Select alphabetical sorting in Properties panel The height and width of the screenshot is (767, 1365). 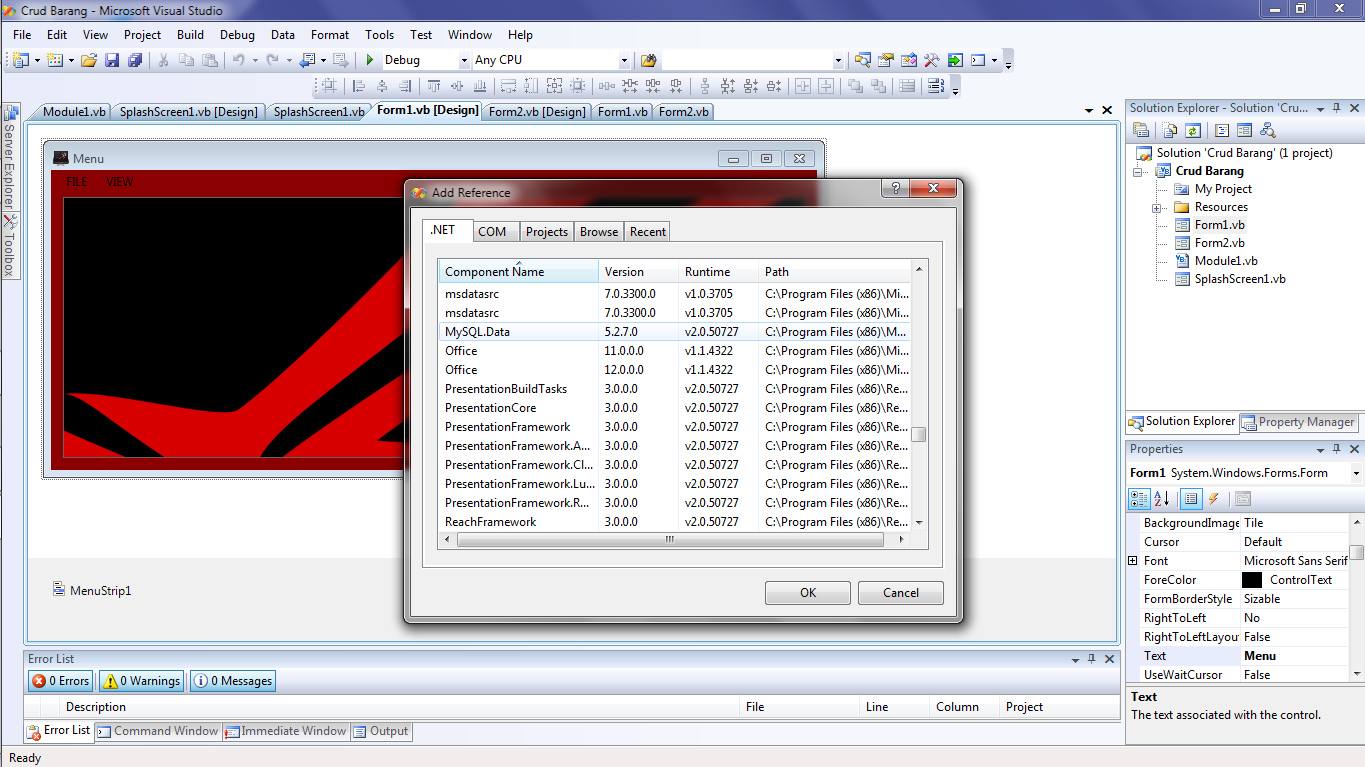(x=1159, y=498)
